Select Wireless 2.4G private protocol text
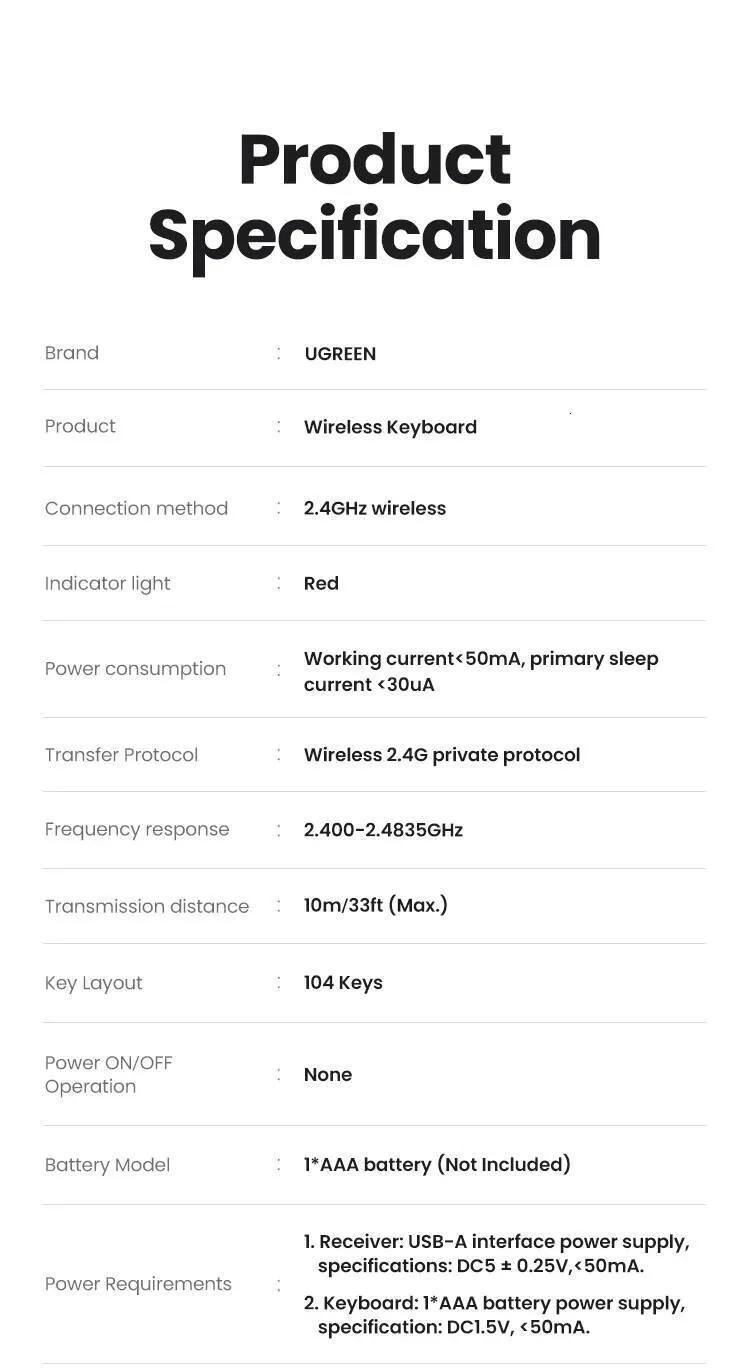Image resolution: width=750 pixels, height=1371 pixels. pos(442,755)
